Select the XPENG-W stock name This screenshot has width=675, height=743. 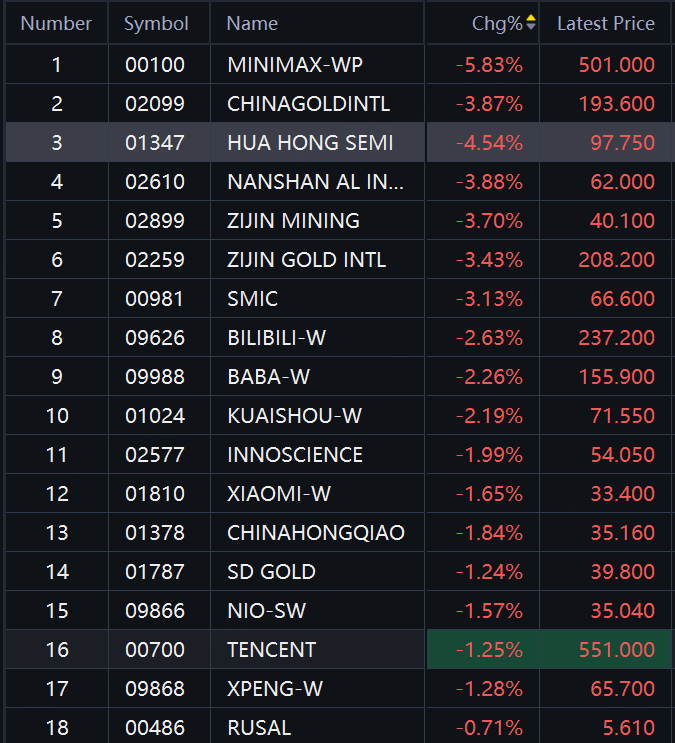[x=275, y=689]
